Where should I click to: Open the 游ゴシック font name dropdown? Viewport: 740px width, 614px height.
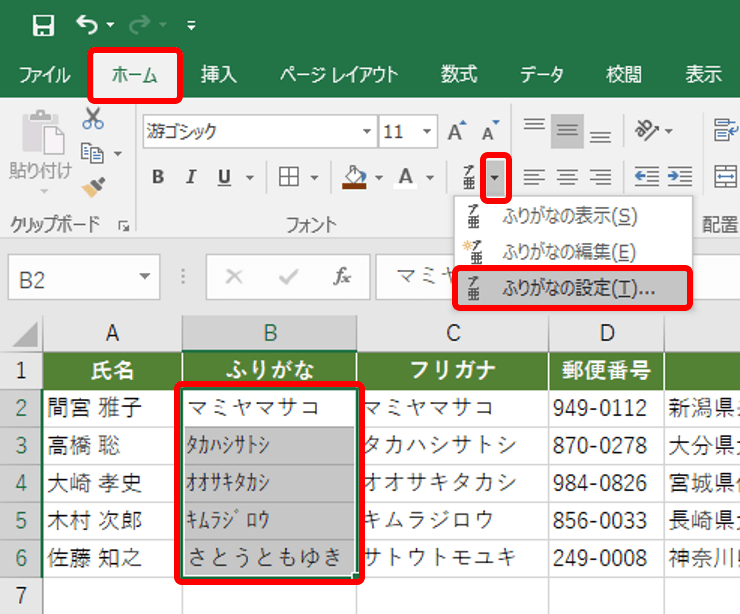[x=367, y=131]
